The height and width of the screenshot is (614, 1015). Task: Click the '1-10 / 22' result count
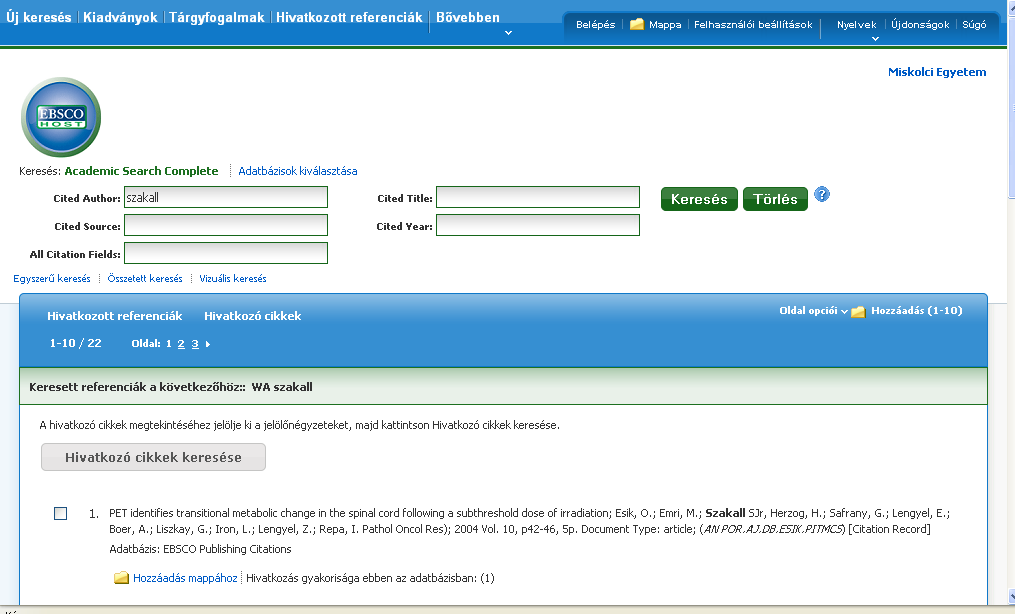76,343
